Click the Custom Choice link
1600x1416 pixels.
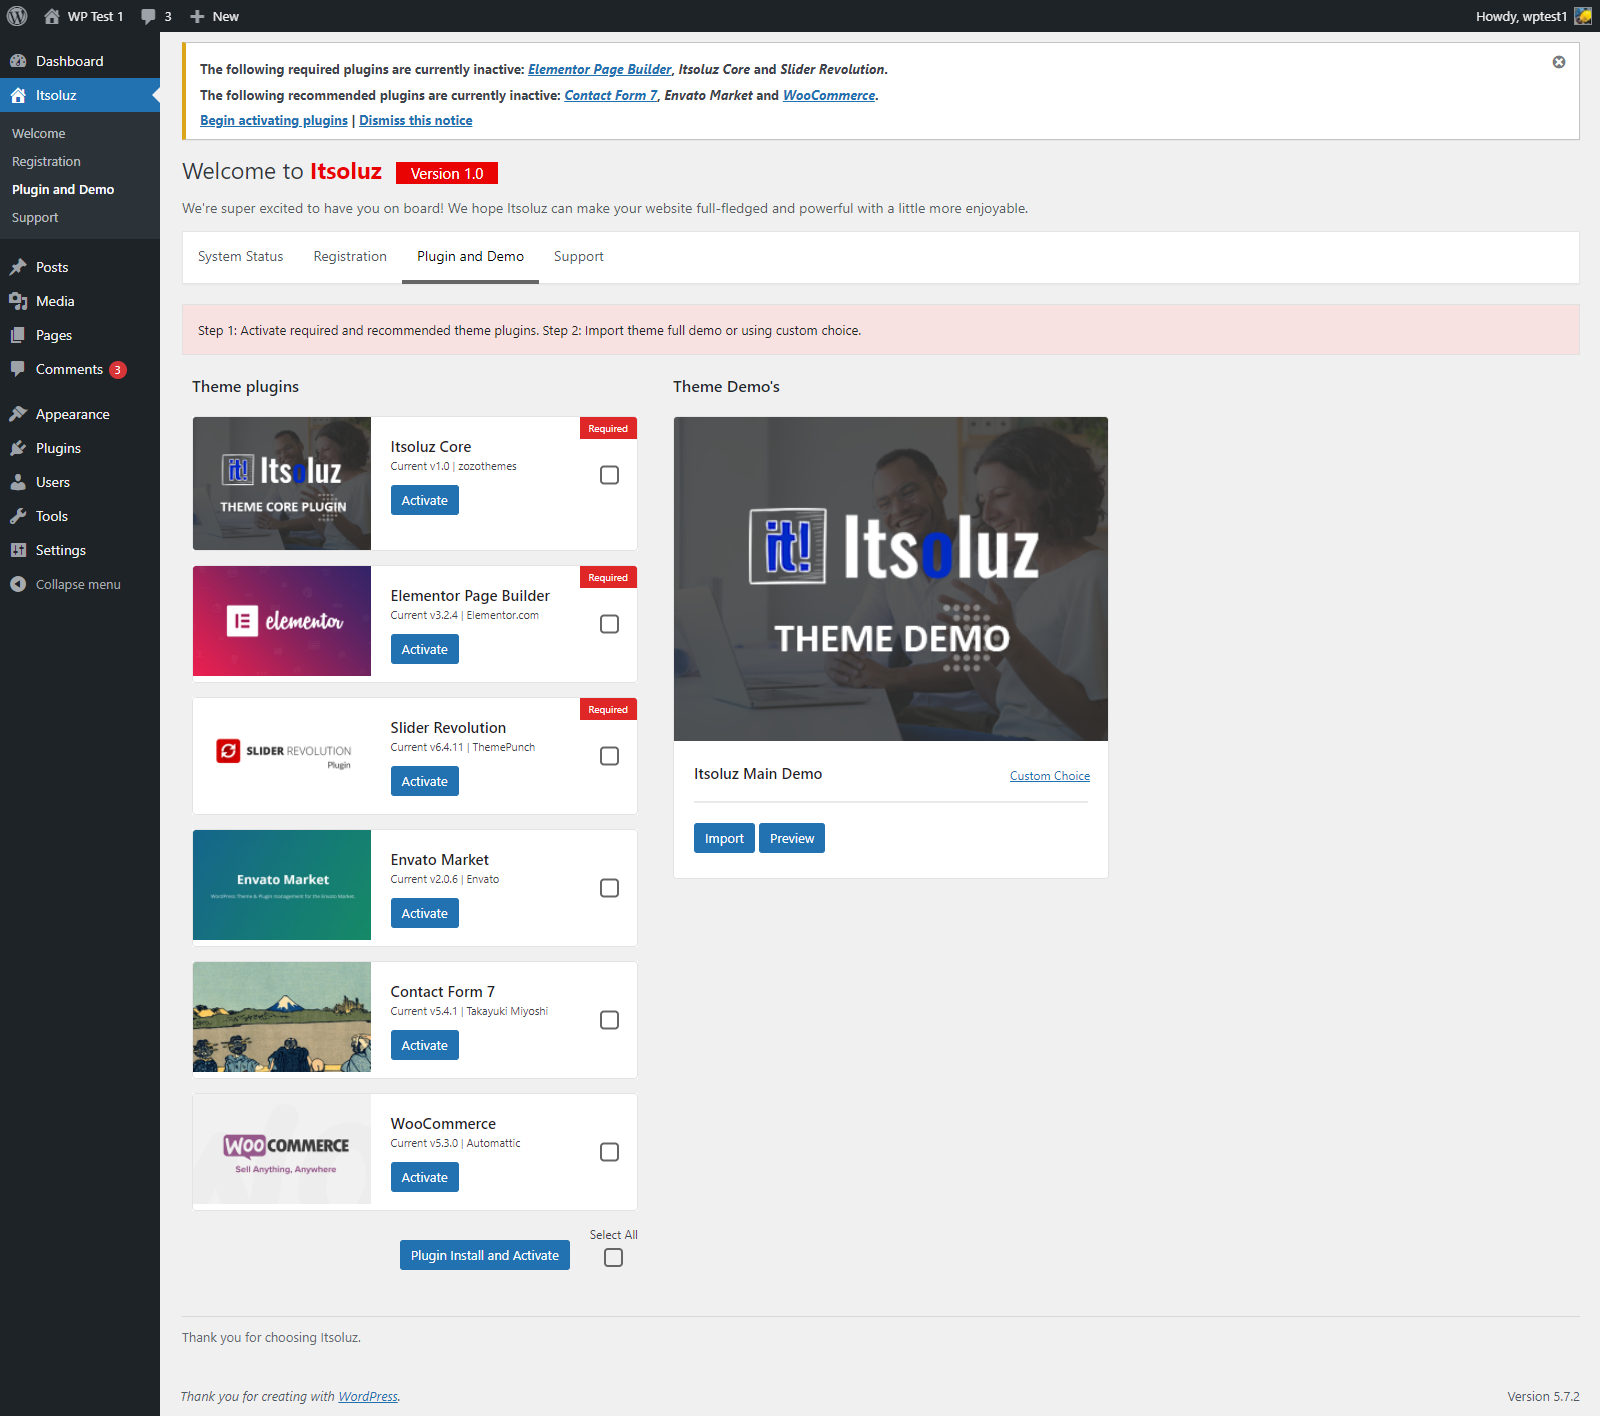pos(1049,776)
